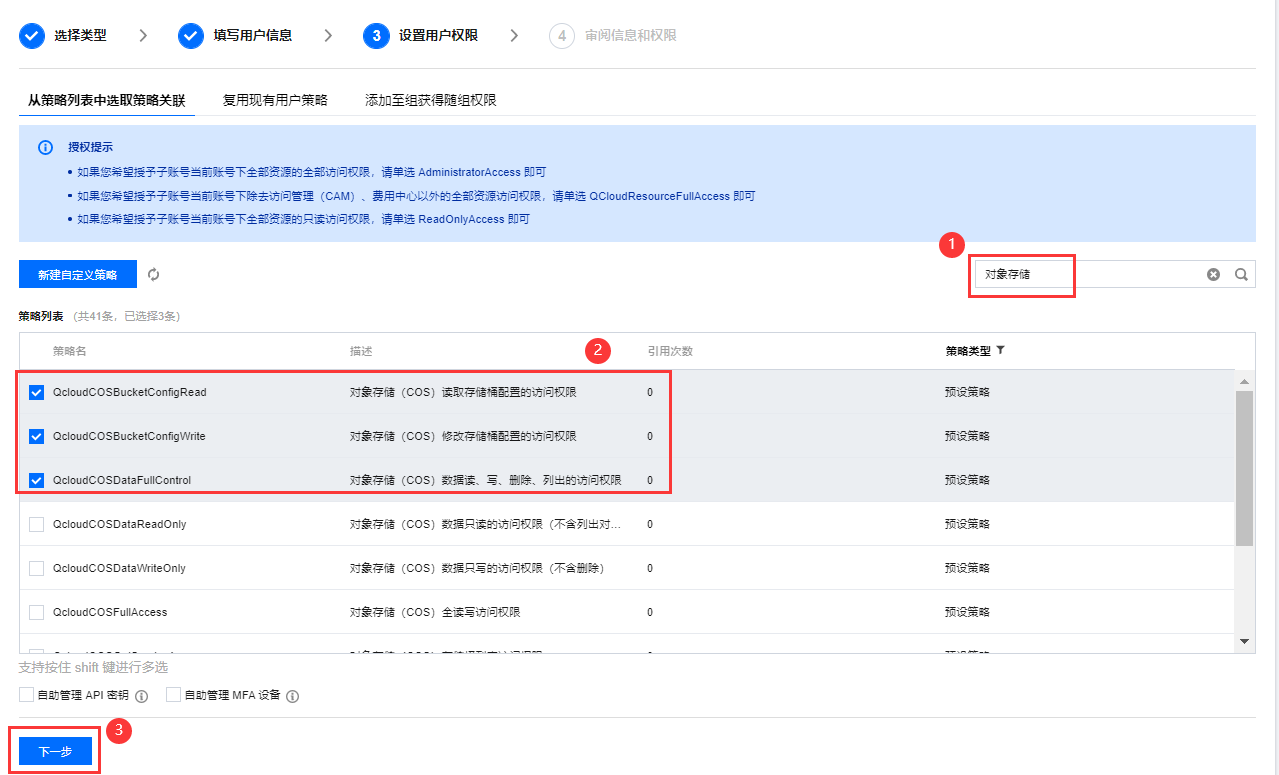Click info icon next to 自助管理 API 密钥
Viewport: 1279px width, 775px height.
142,696
